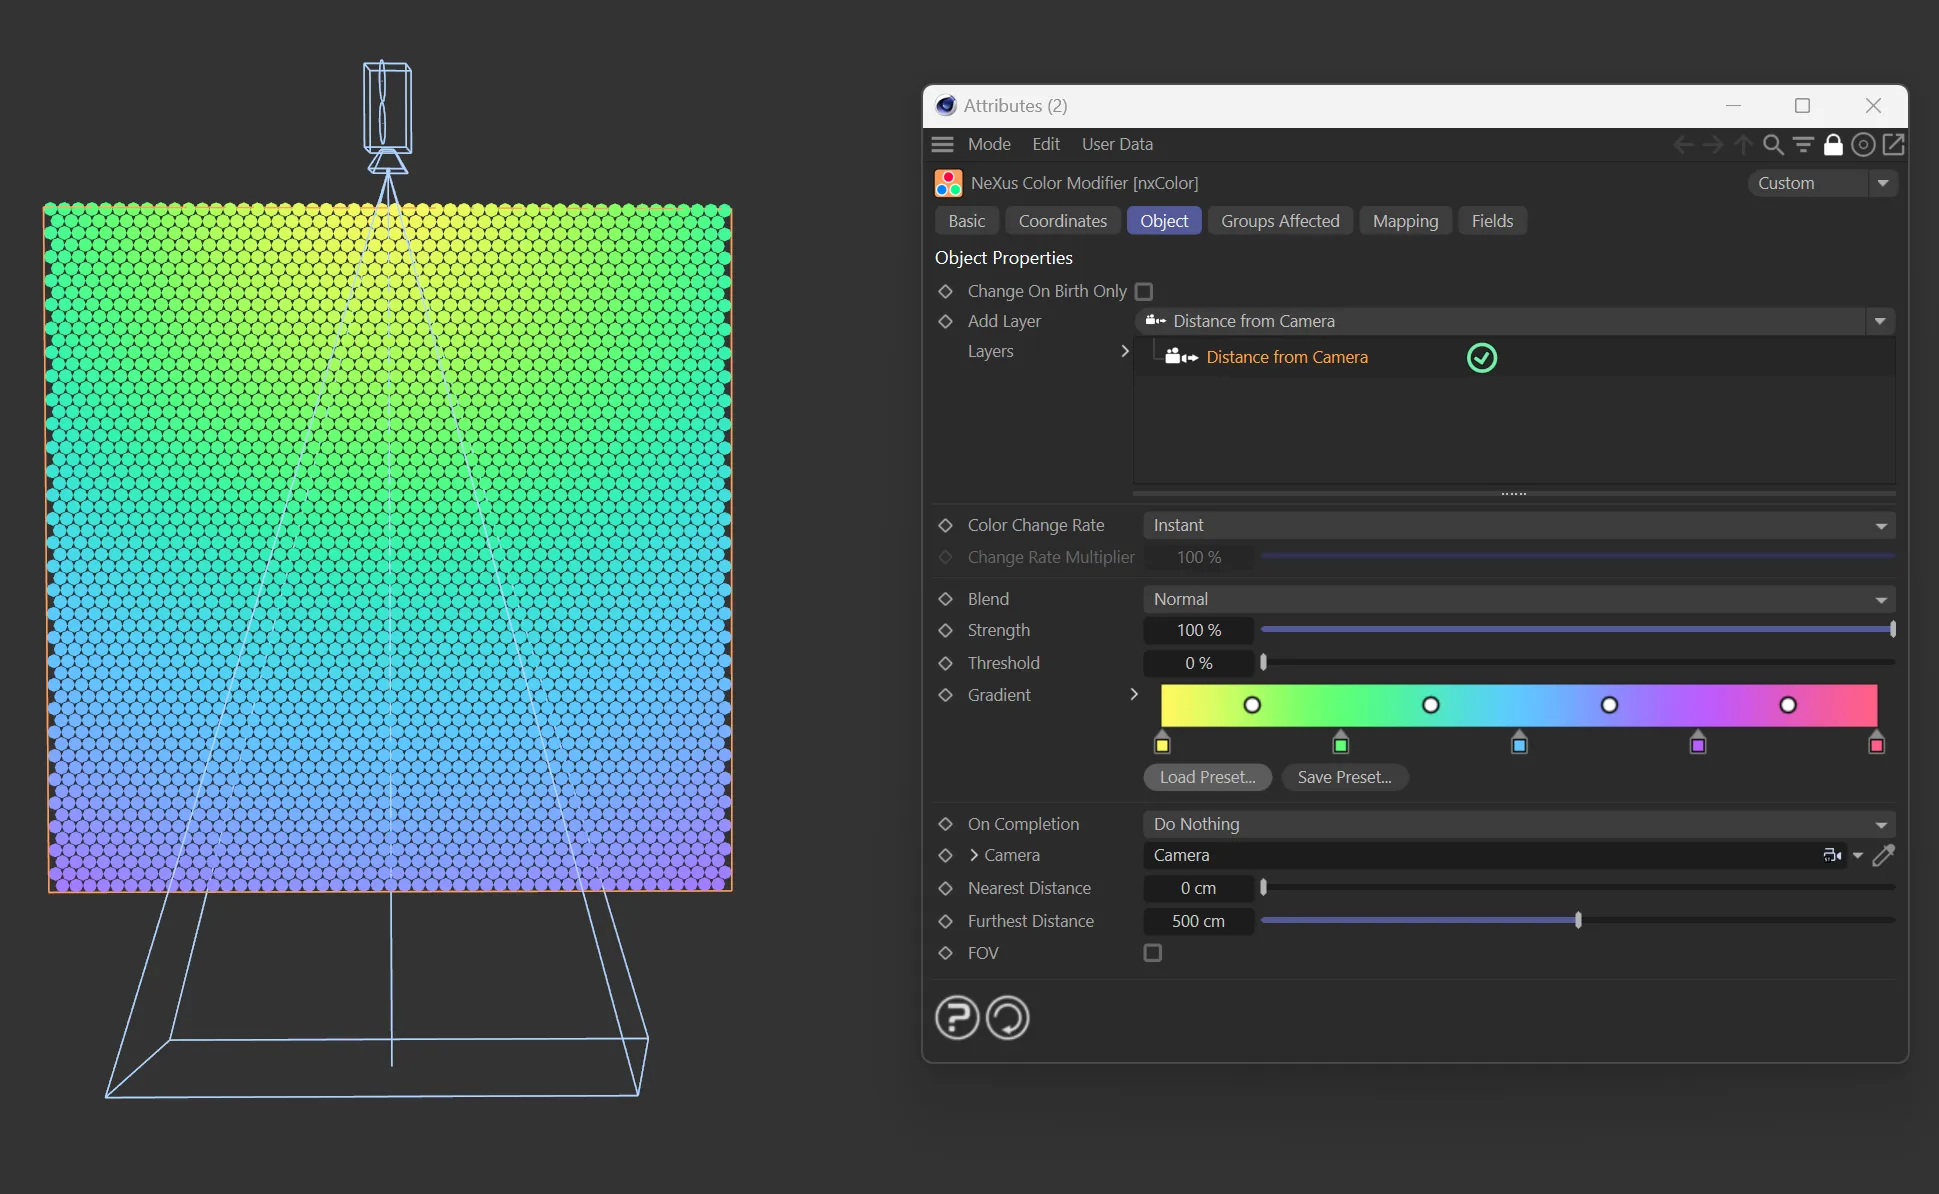Click the search magnifier icon in Attributes toolbar
Viewport: 1939px width, 1194px height.
[1773, 145]
